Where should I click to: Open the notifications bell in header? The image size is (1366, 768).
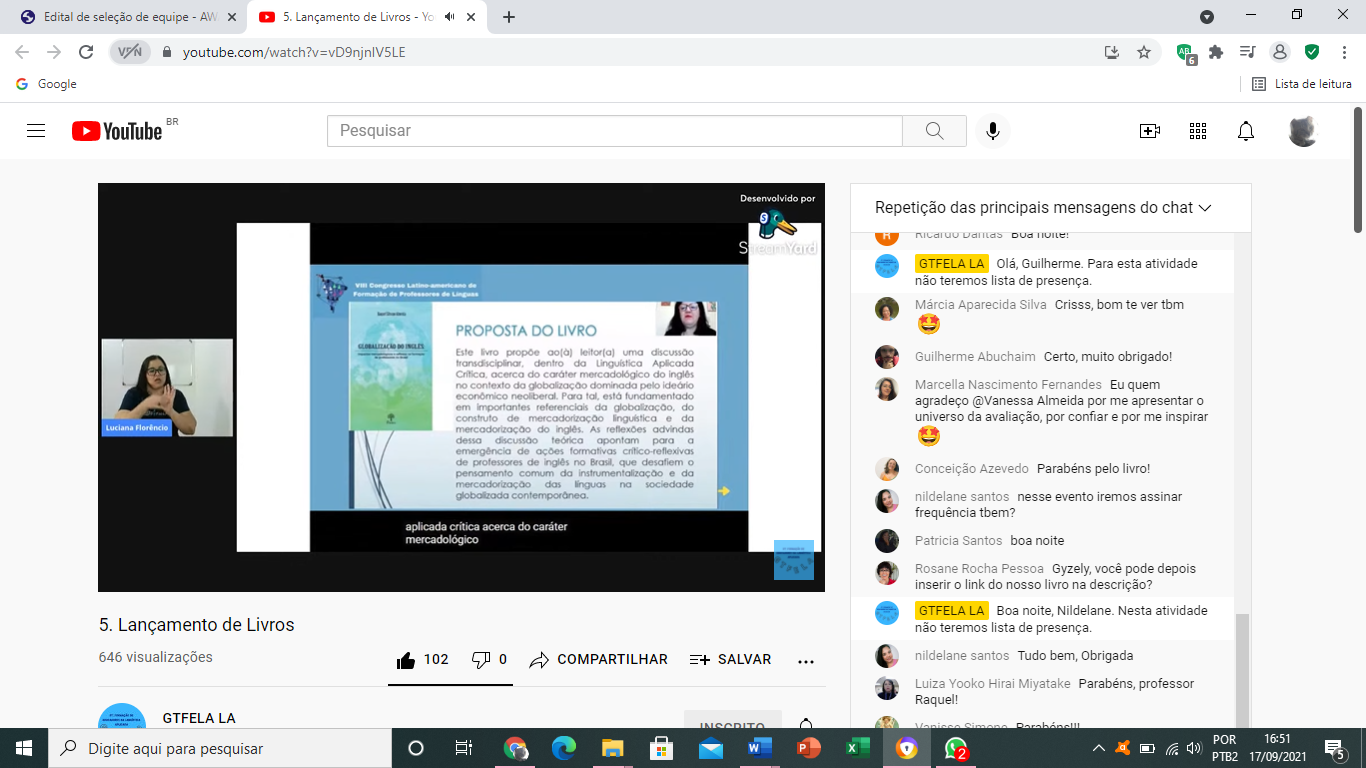click(x=1246, y=131)
